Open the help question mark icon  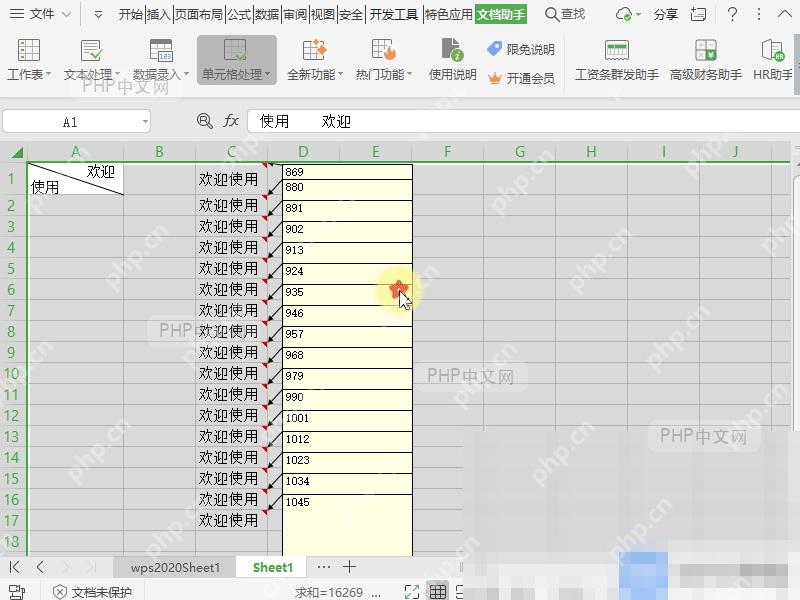coord(732,14)
